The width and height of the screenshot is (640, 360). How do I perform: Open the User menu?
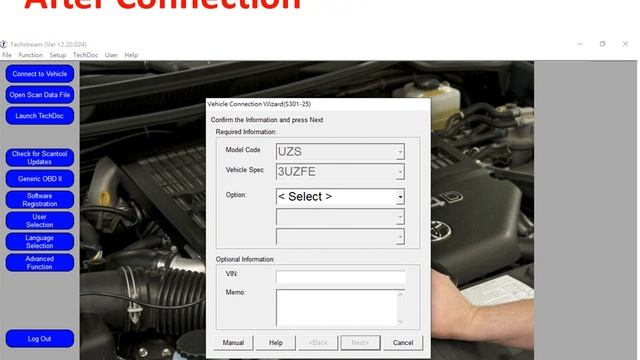click(x=111, y=55)
